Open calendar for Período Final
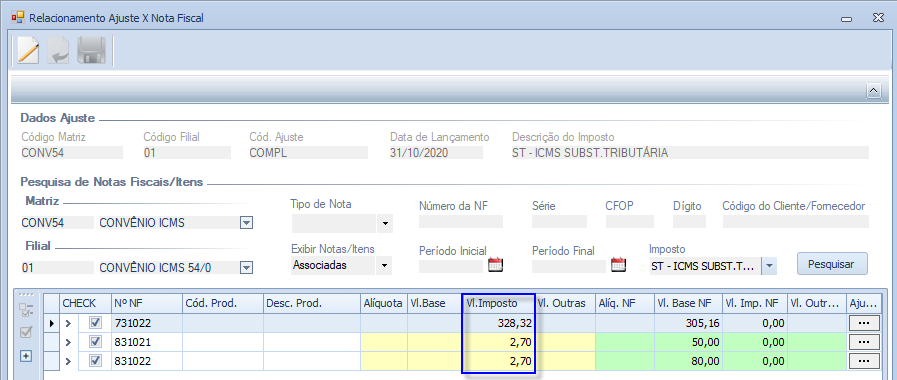The image size is (897, 380). pyautogui.click(x=619, y=265)
